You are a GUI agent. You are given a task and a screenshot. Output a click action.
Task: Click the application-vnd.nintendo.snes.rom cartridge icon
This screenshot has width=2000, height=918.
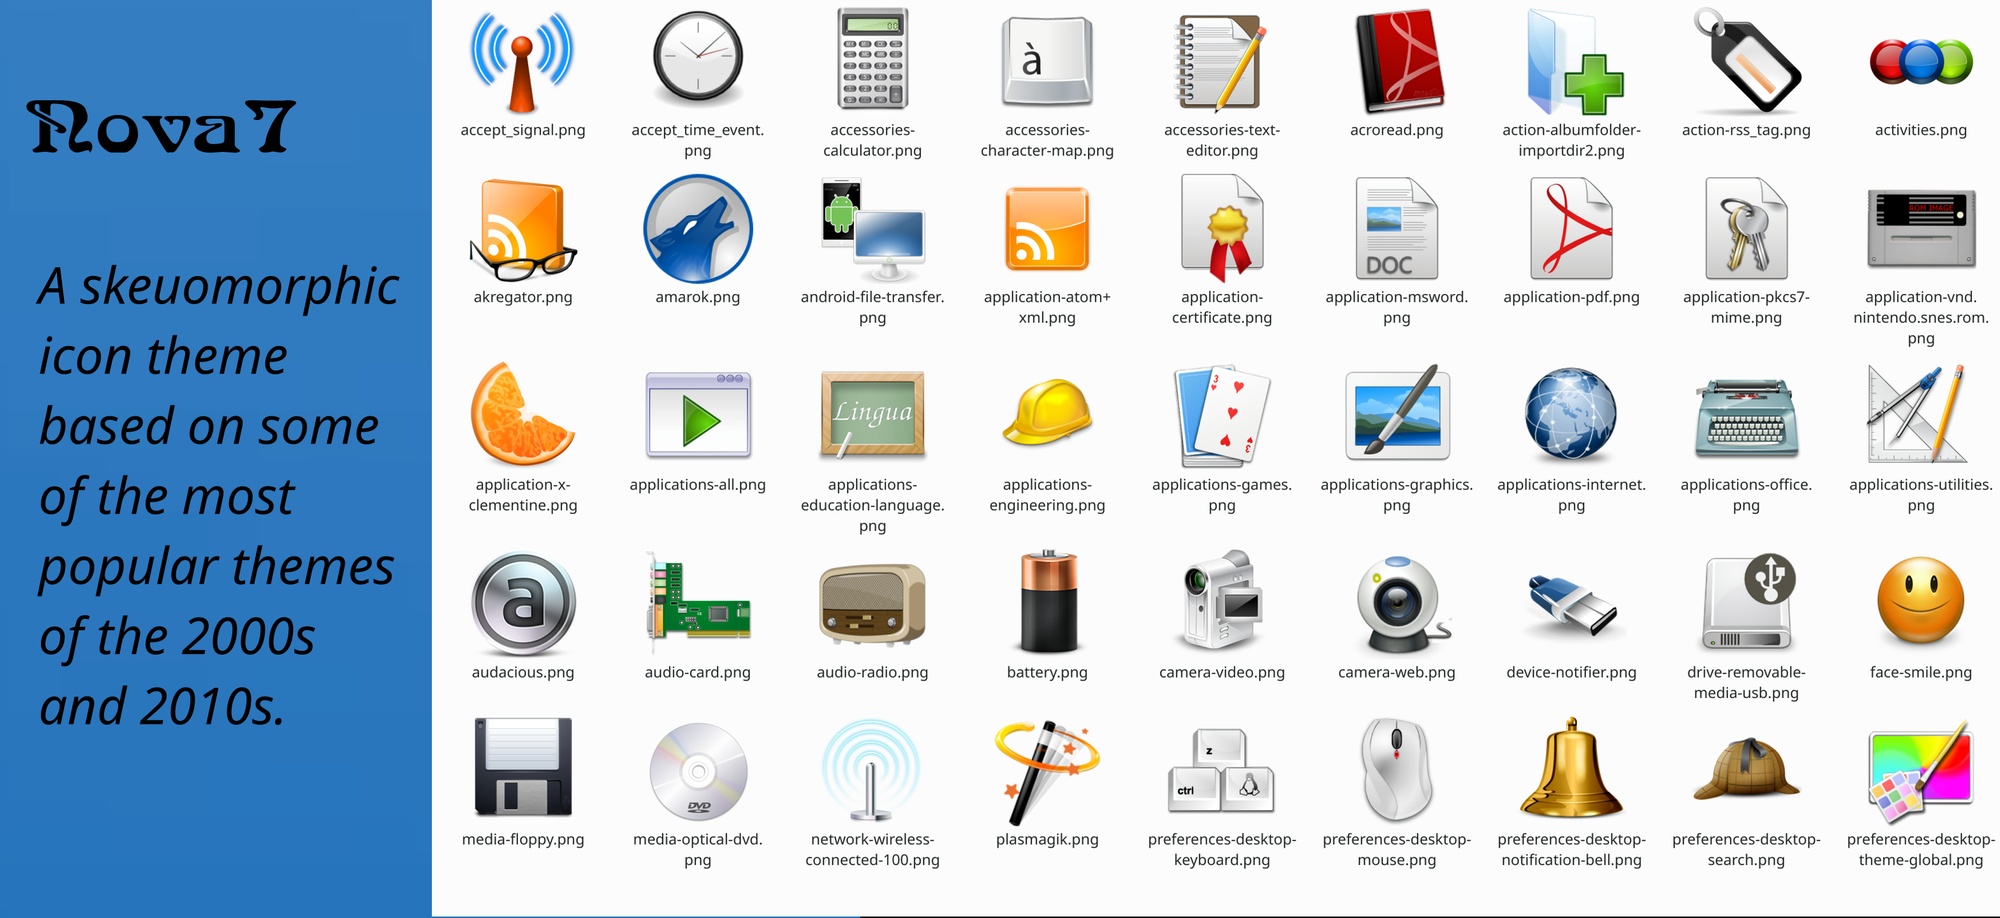[x=1920, y=229]
